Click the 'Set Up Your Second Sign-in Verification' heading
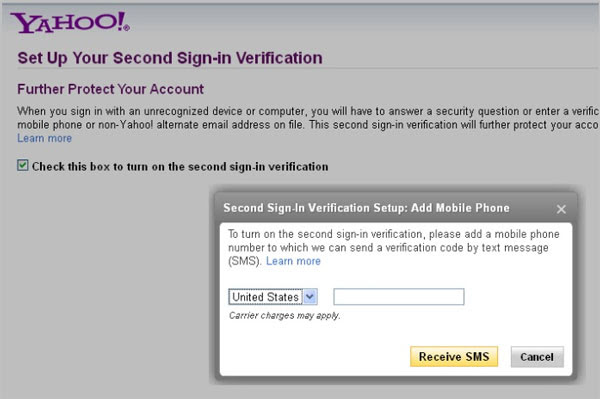 170,58
